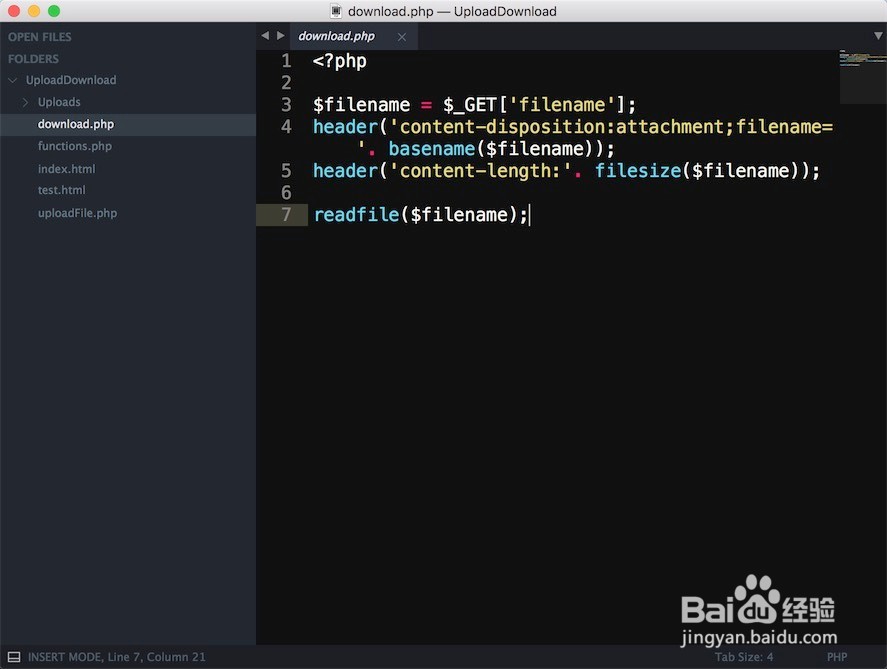
Task: Click Tab Size: 4 to change indentation settings
Action: coord(744,657)
